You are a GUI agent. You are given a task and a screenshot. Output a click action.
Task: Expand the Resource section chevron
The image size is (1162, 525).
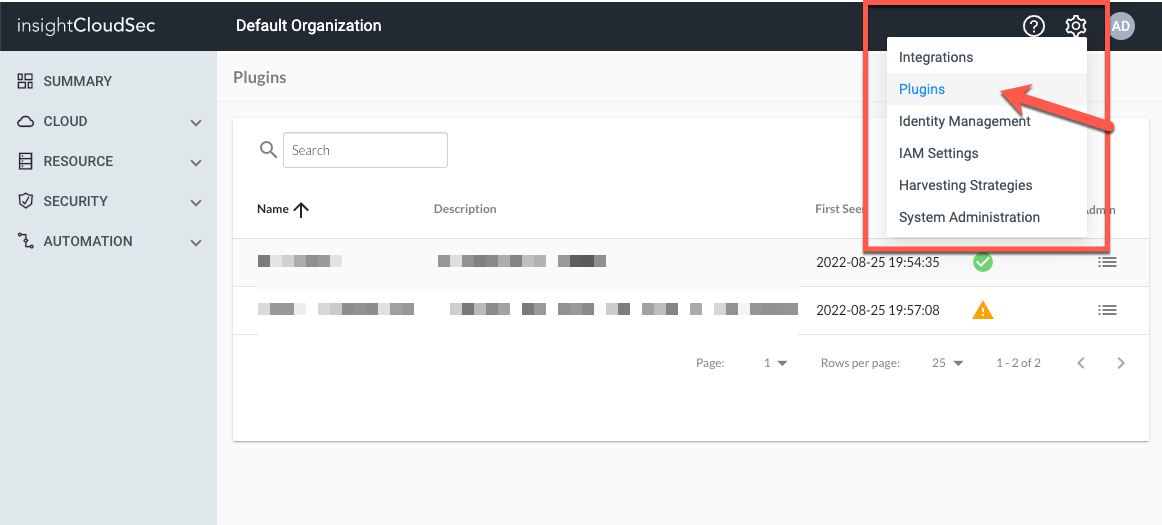(x=196, y=162)
